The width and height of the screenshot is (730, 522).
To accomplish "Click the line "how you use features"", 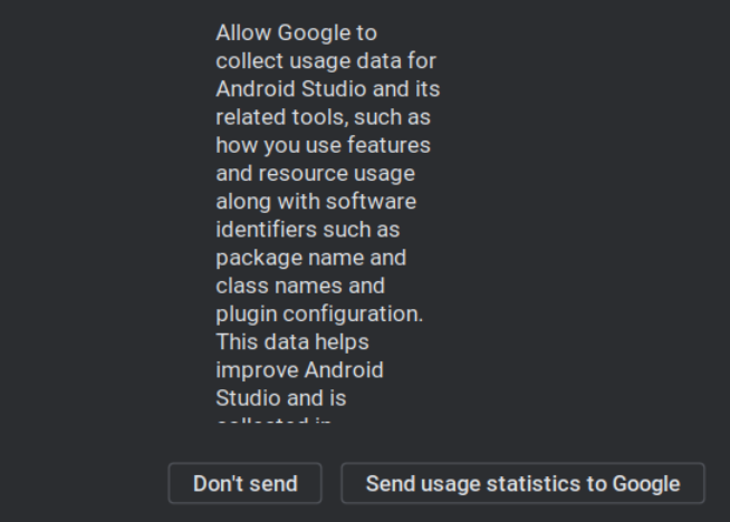I will 323,145.
